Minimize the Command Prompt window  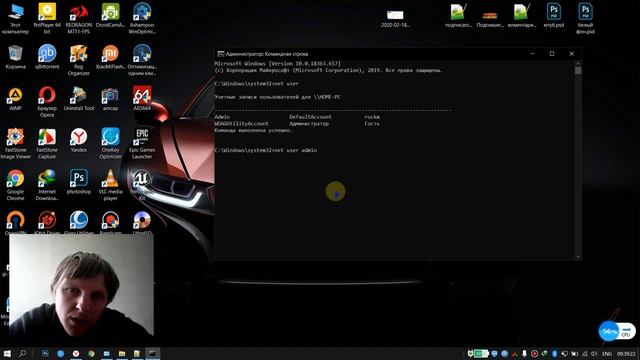pyautogui.click(x=532, y=54)
